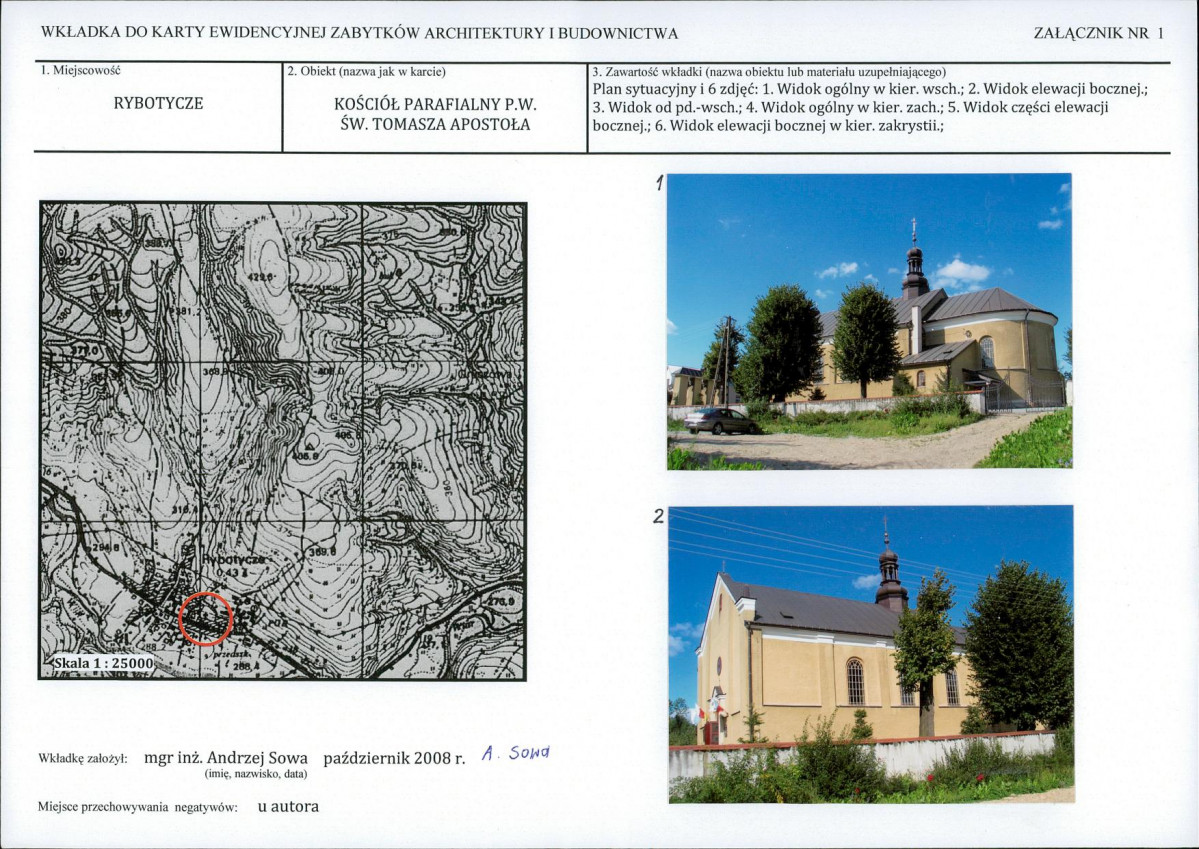Click the red circle on the map

[x=206, y=619]
